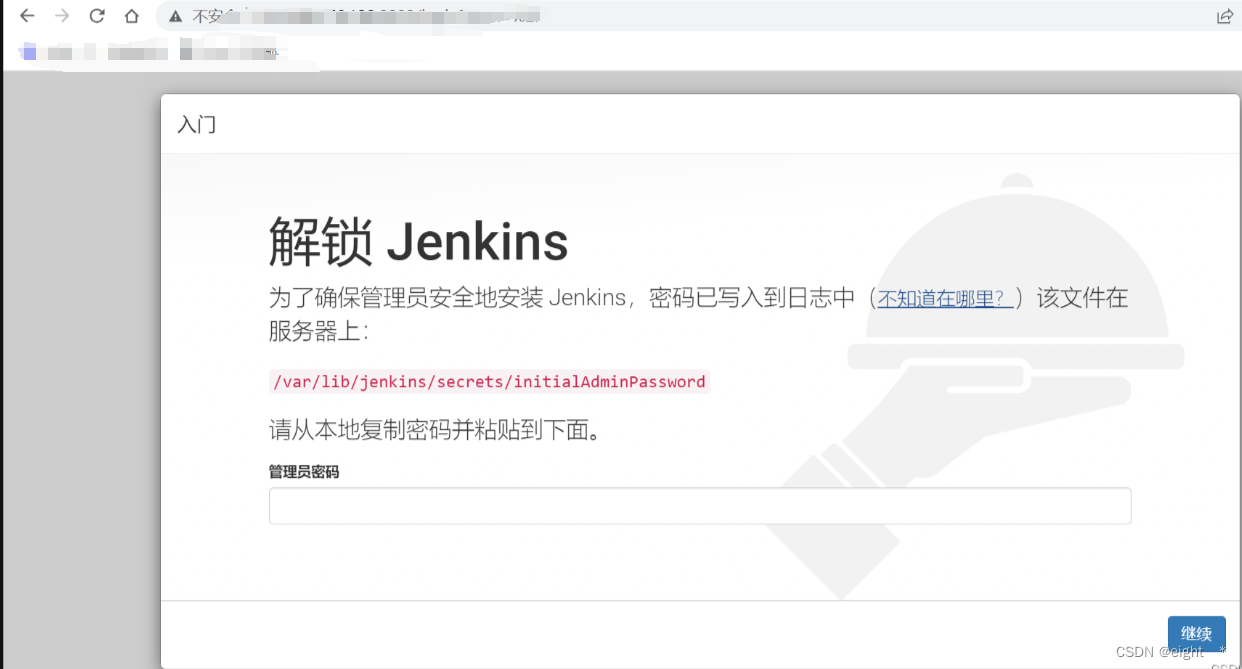Image resolution: width=1242 pixels, height=669 pixels.
Task: Focus the 管理员密码 input field
Action: (x=700, y=506)
